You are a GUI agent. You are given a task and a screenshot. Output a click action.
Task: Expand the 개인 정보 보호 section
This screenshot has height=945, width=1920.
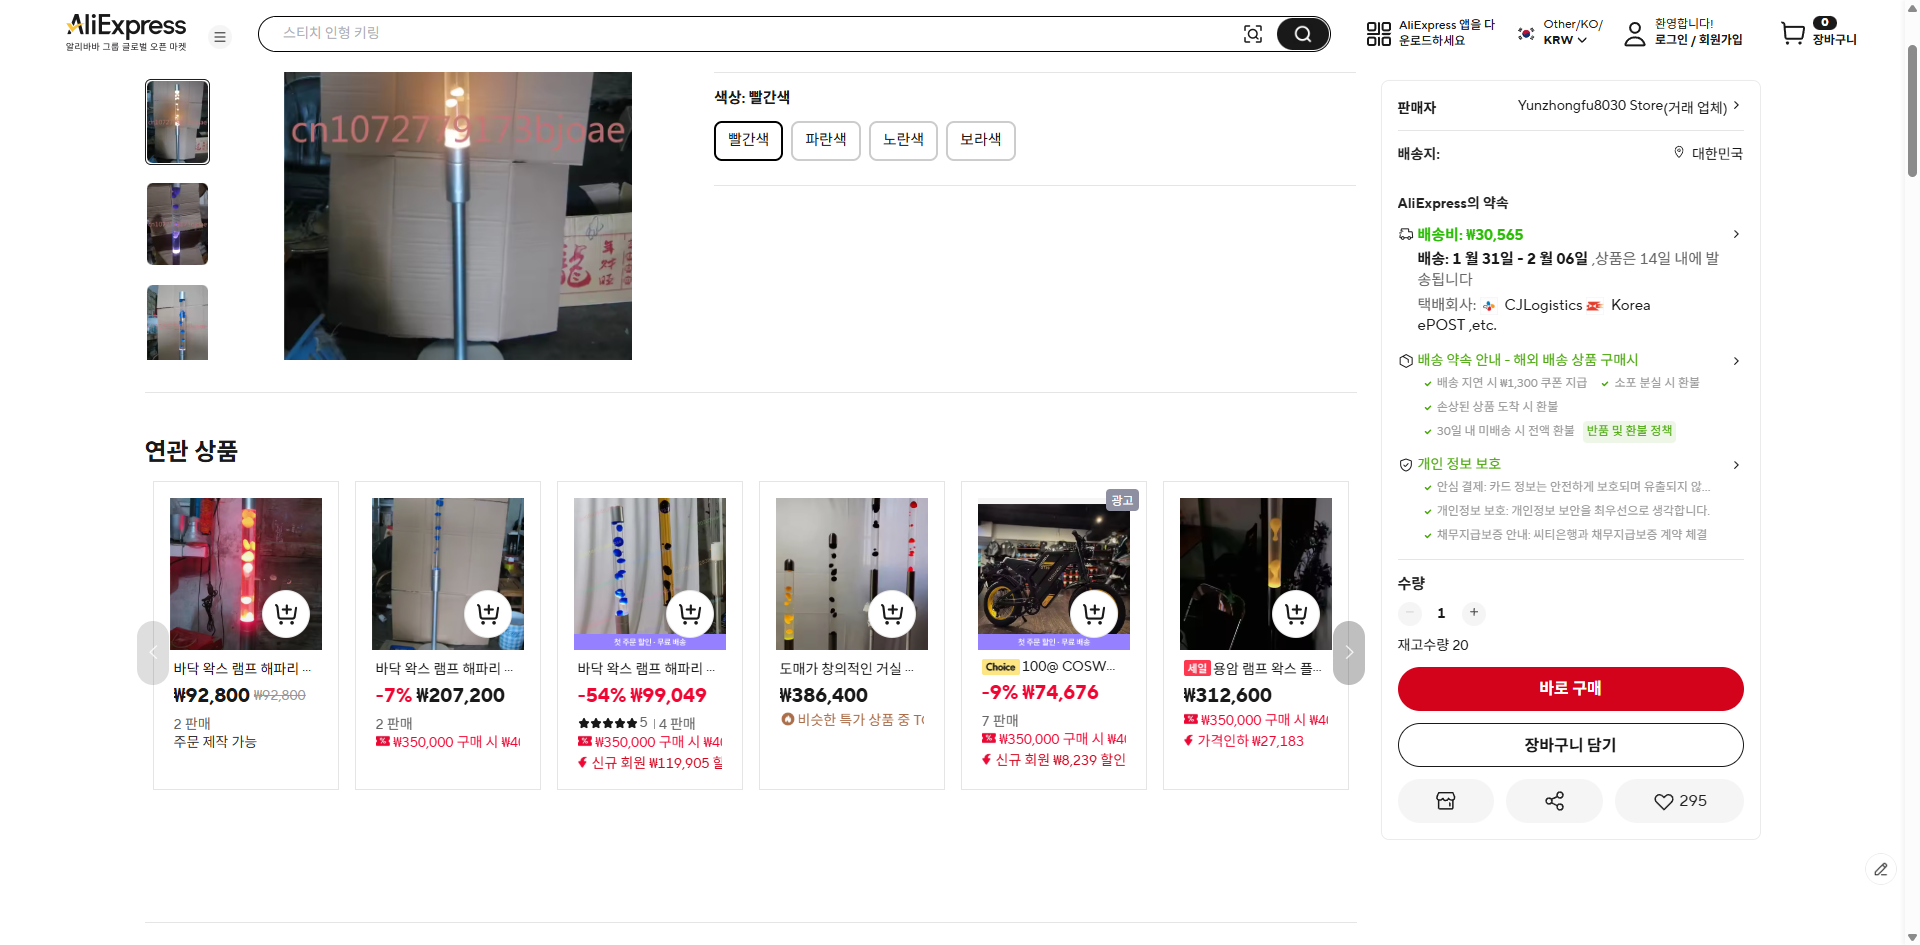coord(1736,465)
